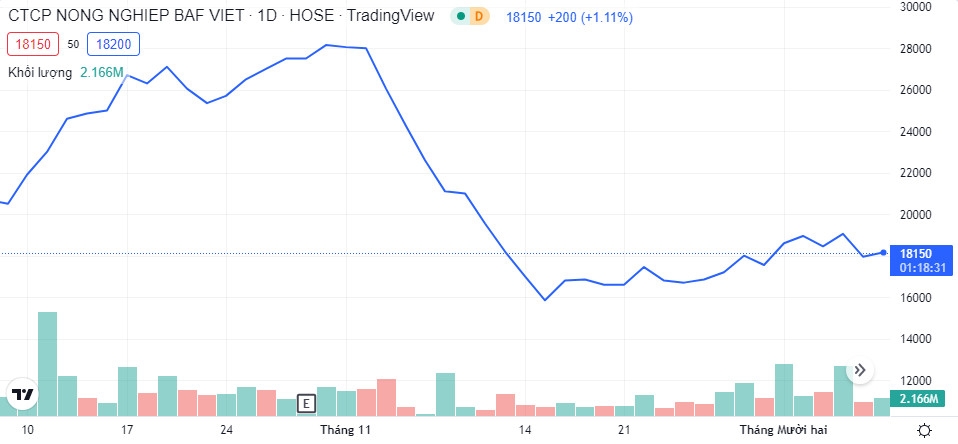Click the blue buy price 18200

(x=113, y=44)
